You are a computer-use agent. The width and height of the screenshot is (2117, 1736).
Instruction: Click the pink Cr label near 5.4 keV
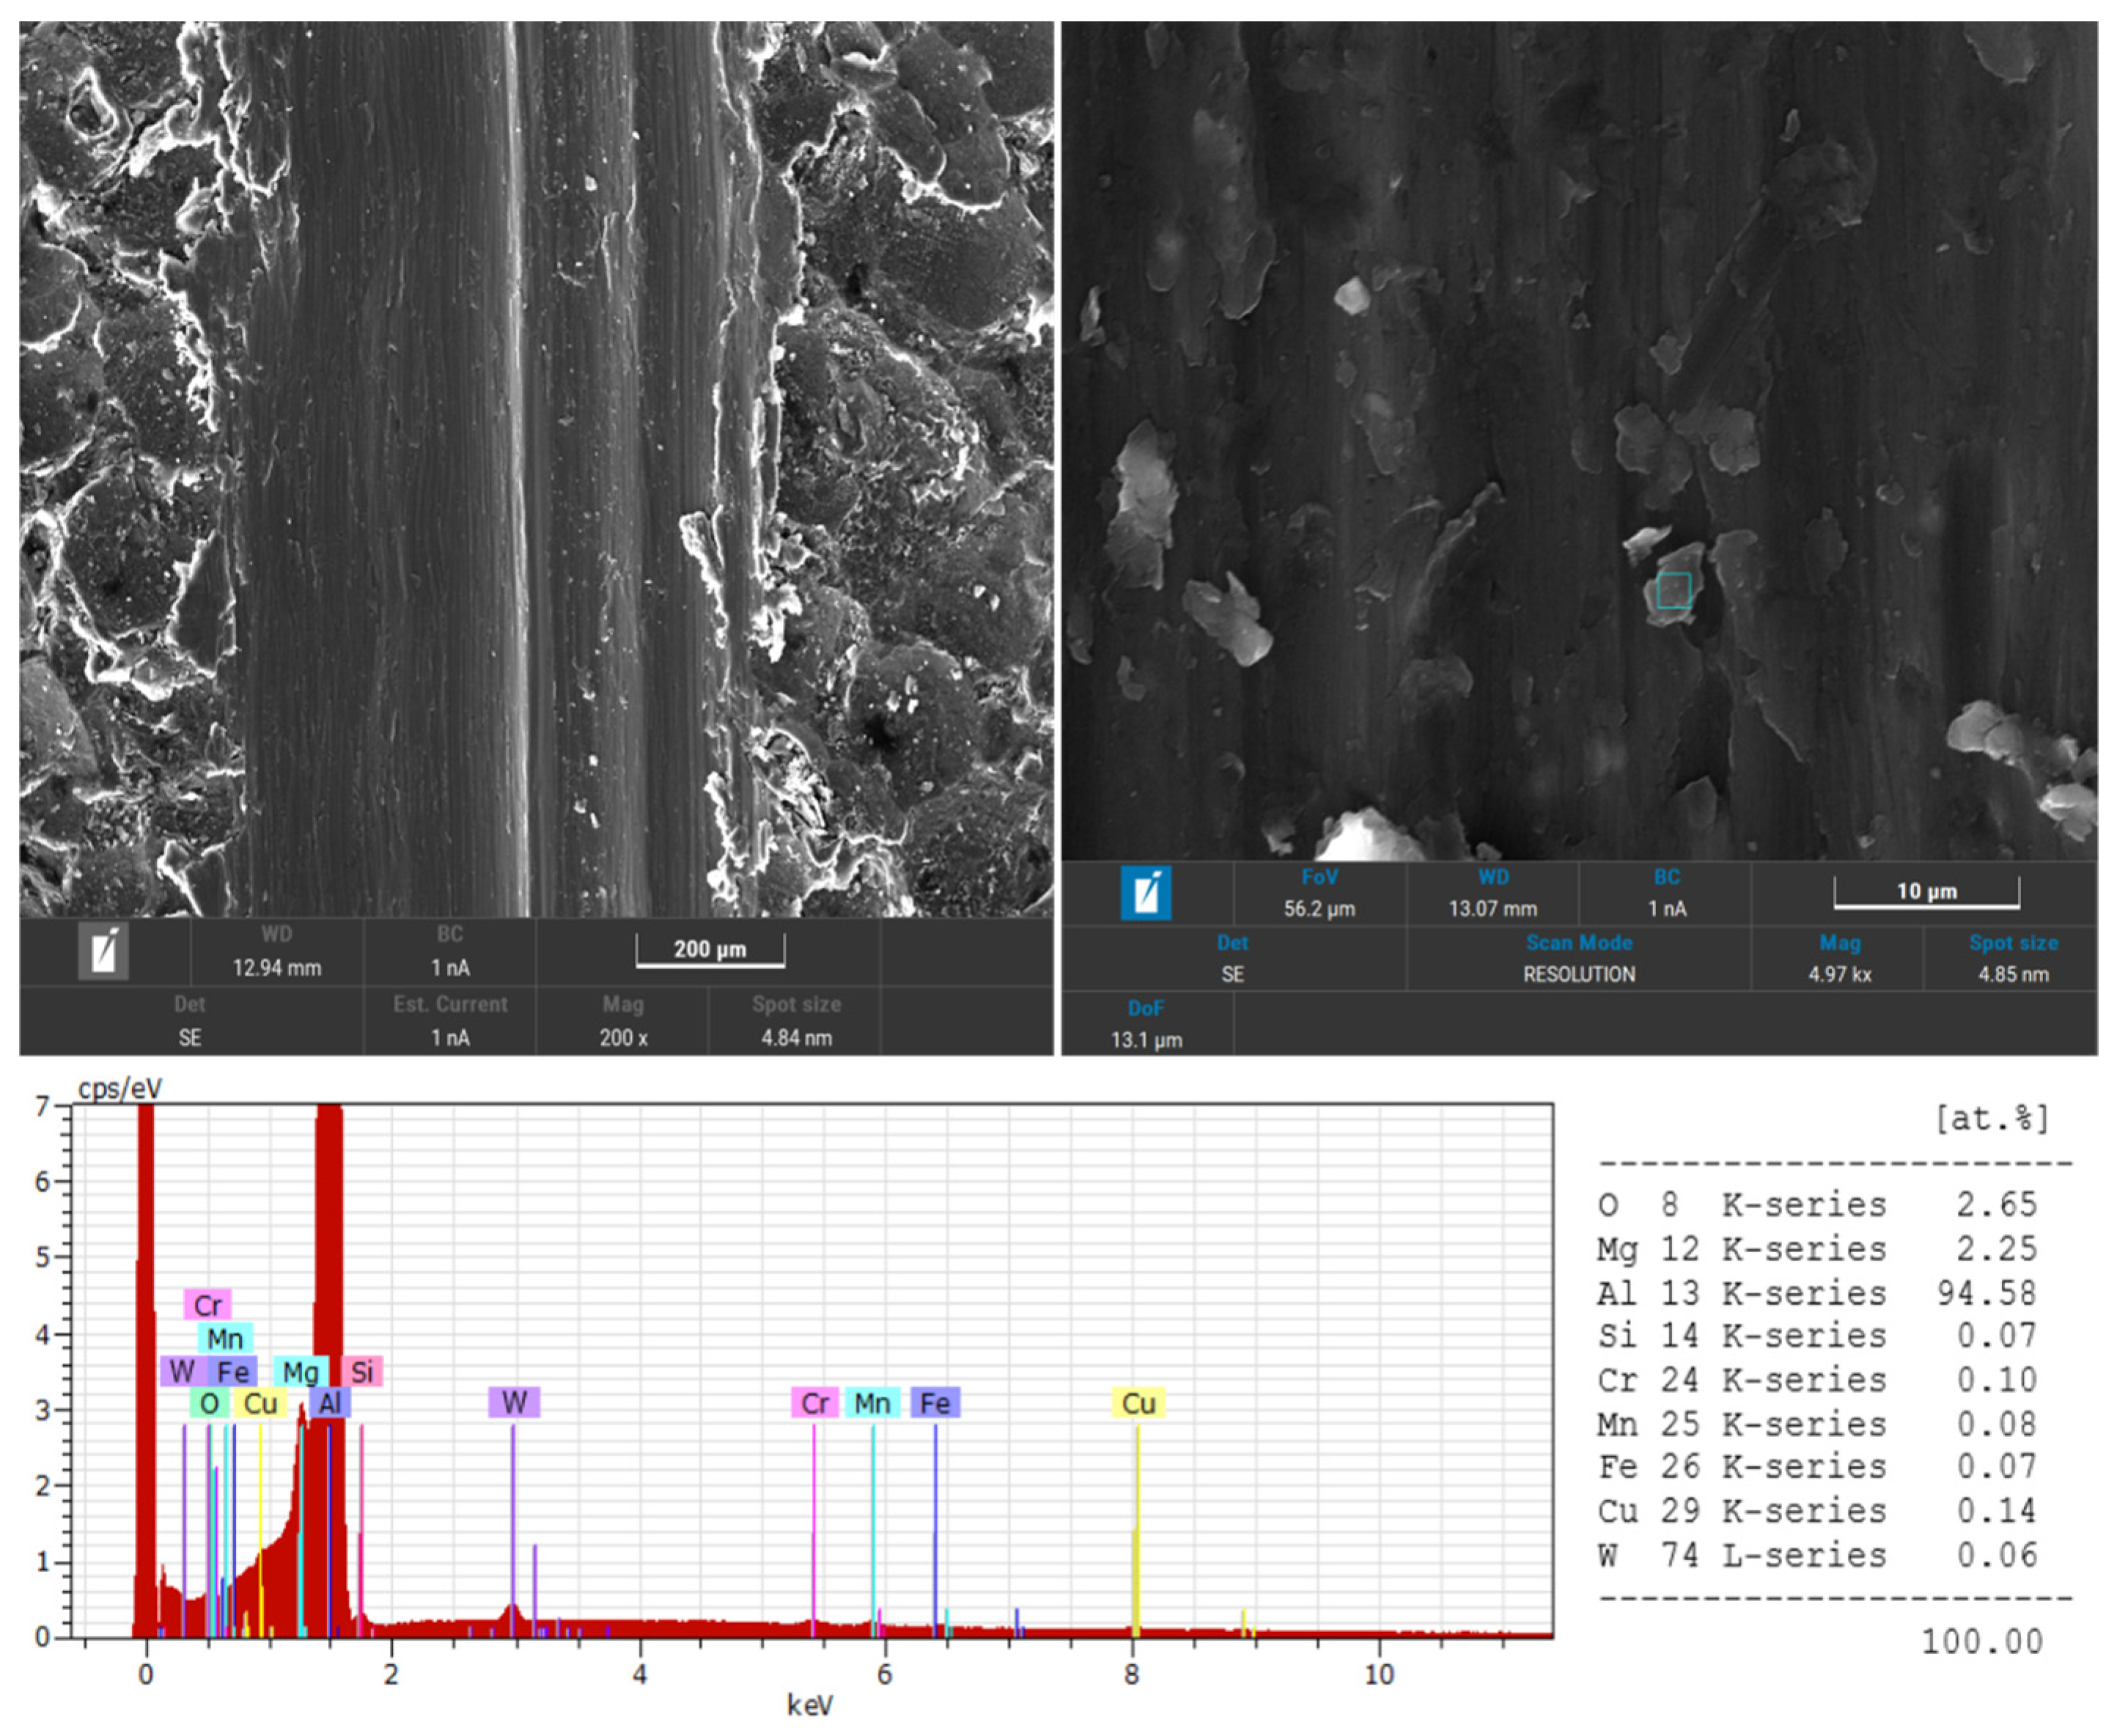[814, 1403]
